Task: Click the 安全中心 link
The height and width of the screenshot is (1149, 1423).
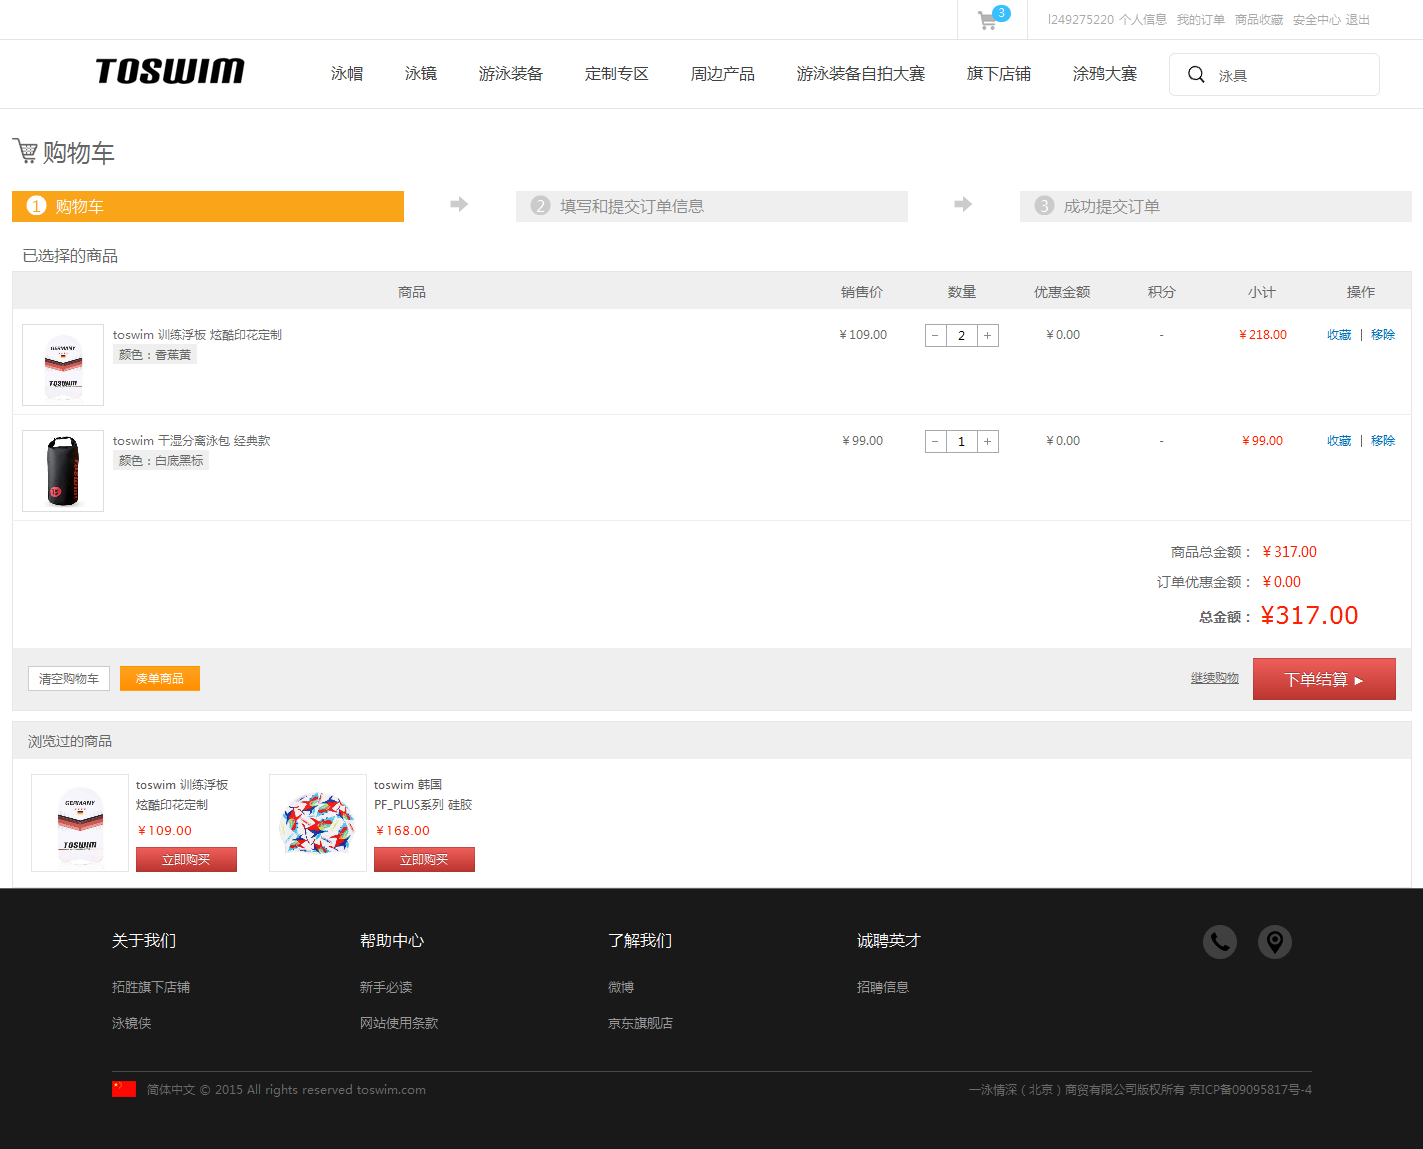Action: pyautogui.click(x=1317, y=20)
